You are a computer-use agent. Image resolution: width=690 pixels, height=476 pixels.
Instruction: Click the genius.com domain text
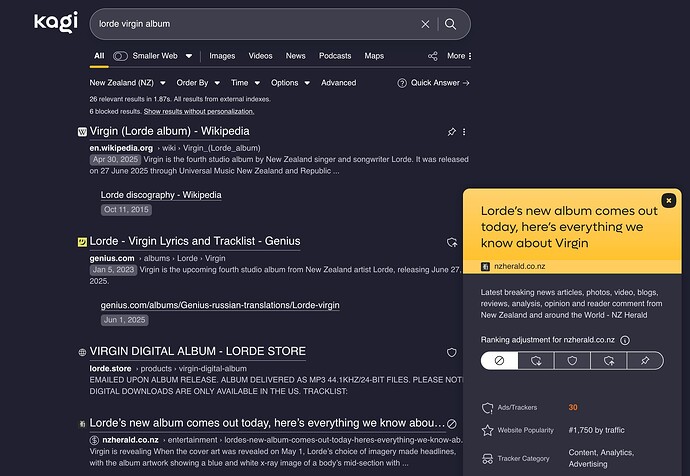tap(112, 258)
